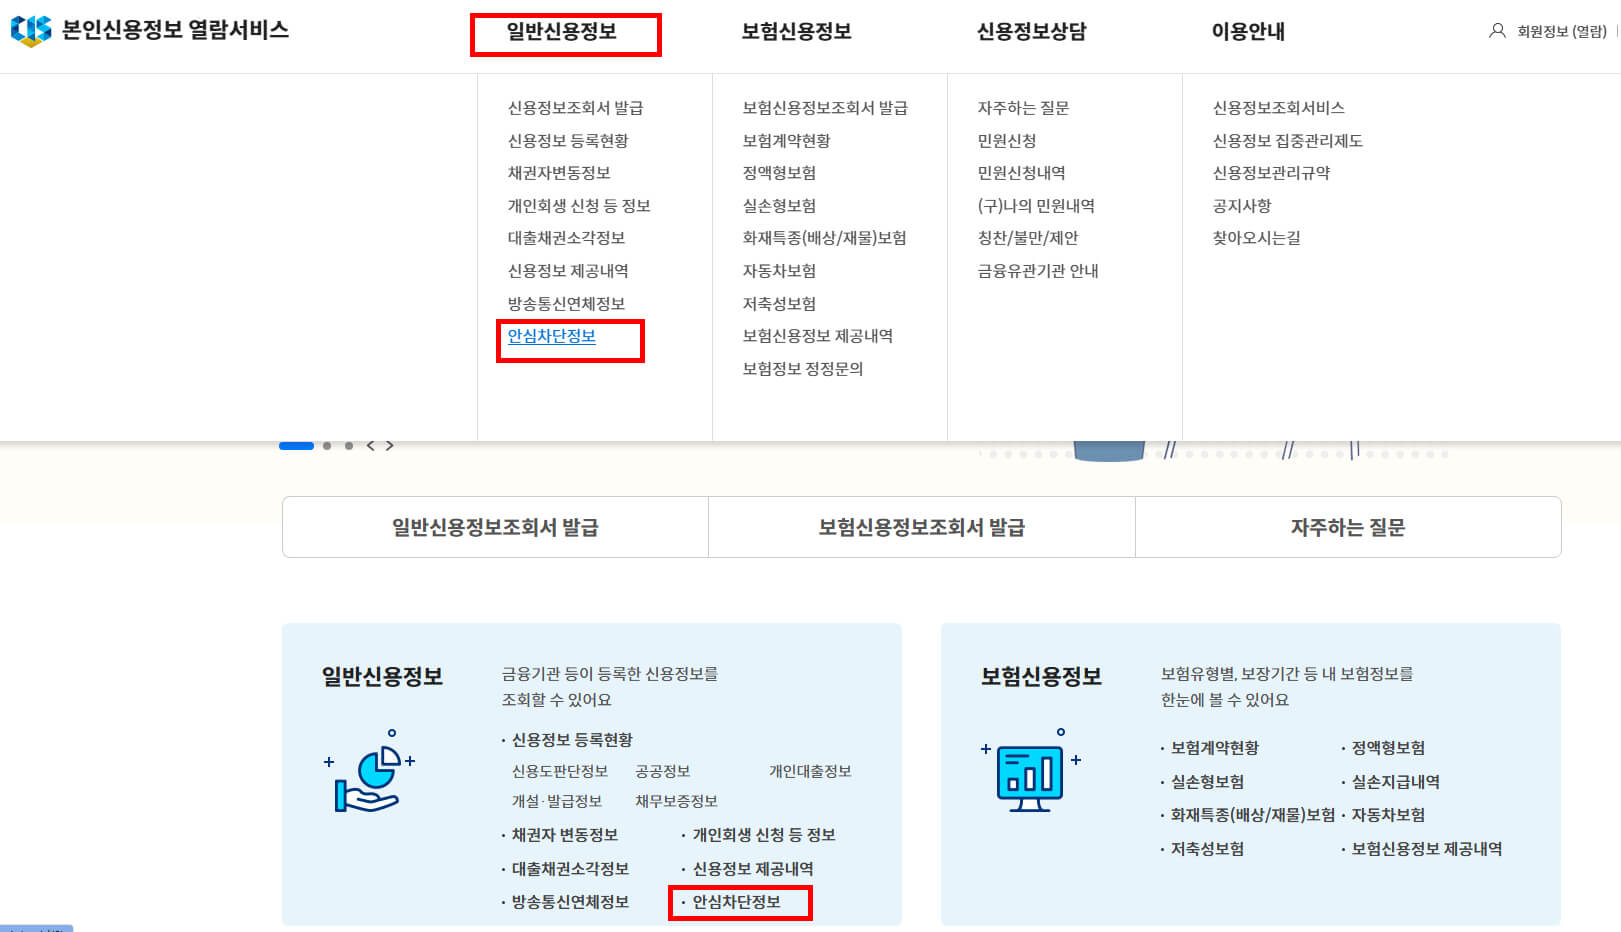This screenshot has width=1621, height=932.
Task: Click the monitor icon in 보험신용정보 card
Action: click(x=1030, y=773)
